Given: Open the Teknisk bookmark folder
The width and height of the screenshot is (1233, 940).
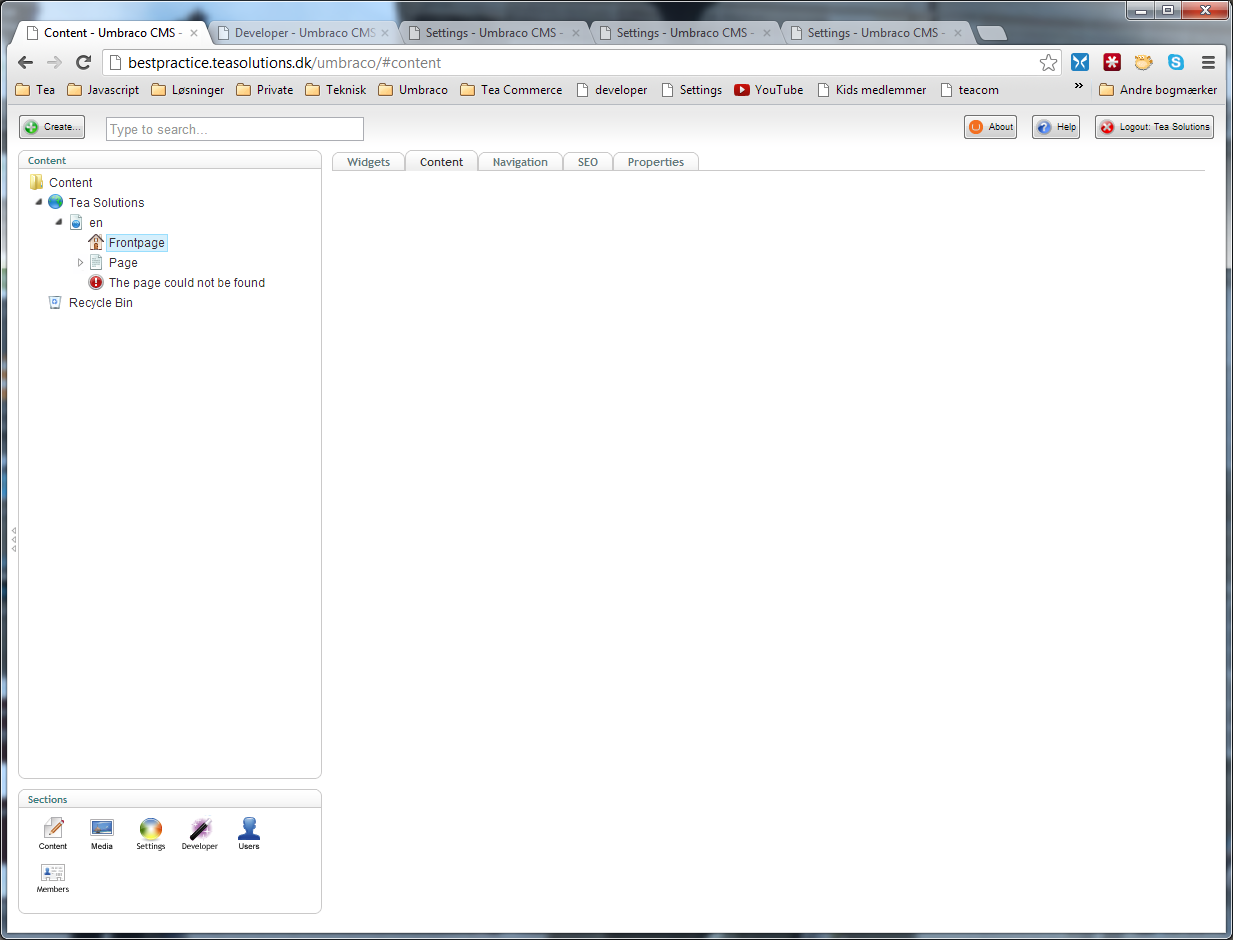Looking at the screenshot, I should [x=336, y=90].
